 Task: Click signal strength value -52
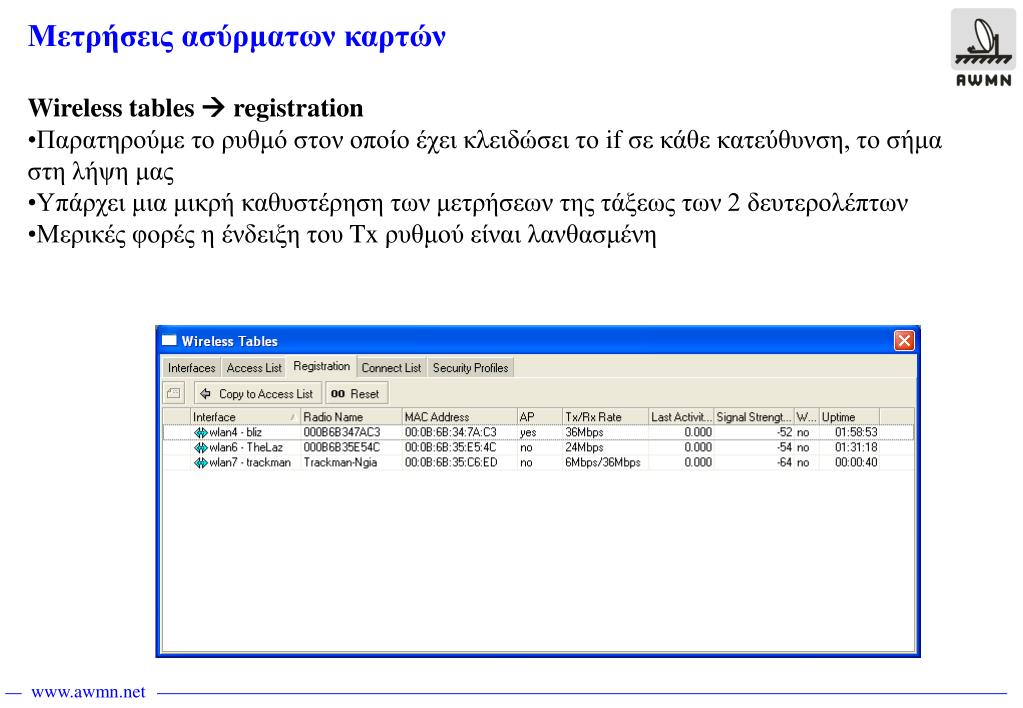coord(784,432)
